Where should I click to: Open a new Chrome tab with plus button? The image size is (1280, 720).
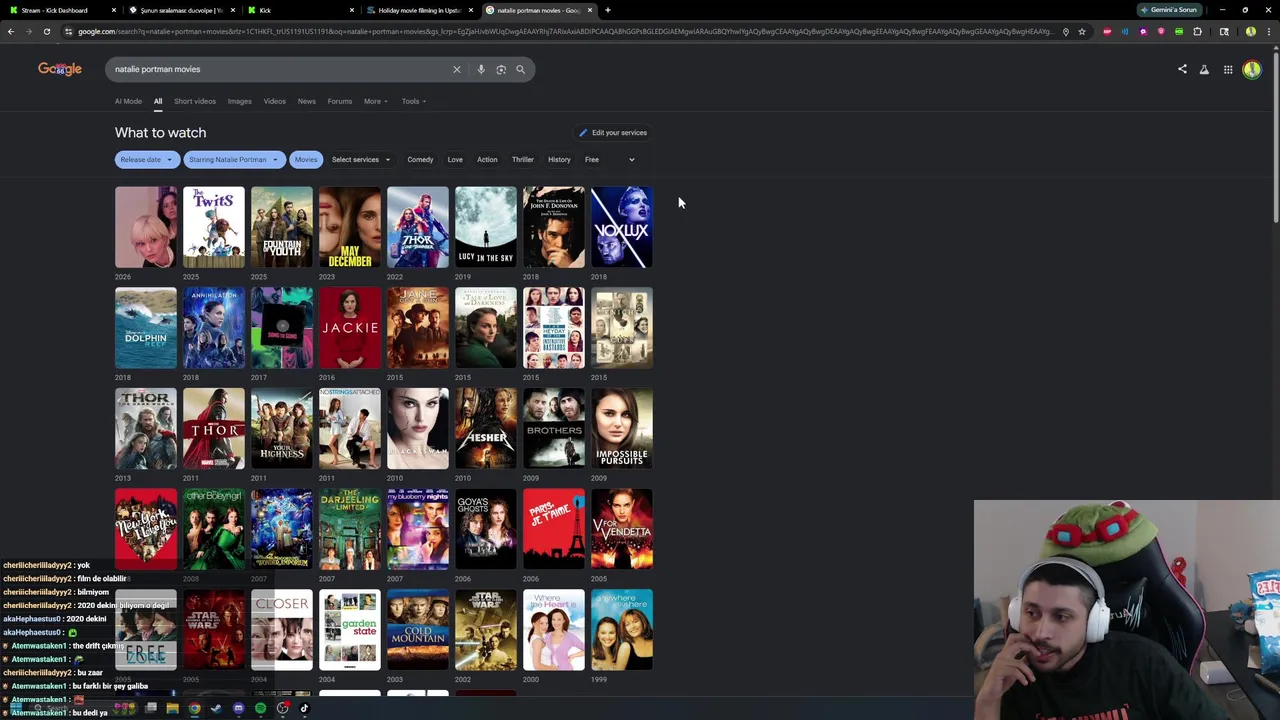click(x=608, y=10)
